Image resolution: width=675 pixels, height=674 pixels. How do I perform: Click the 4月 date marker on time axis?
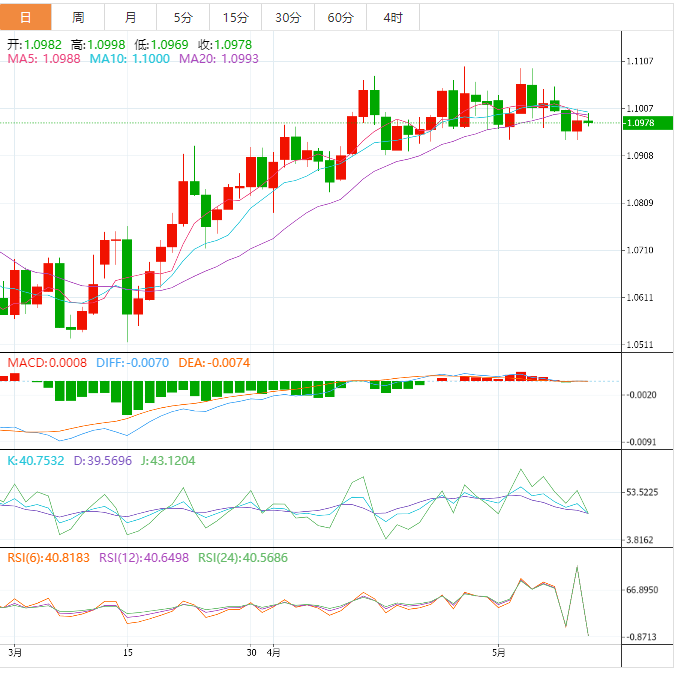point(275,653)
